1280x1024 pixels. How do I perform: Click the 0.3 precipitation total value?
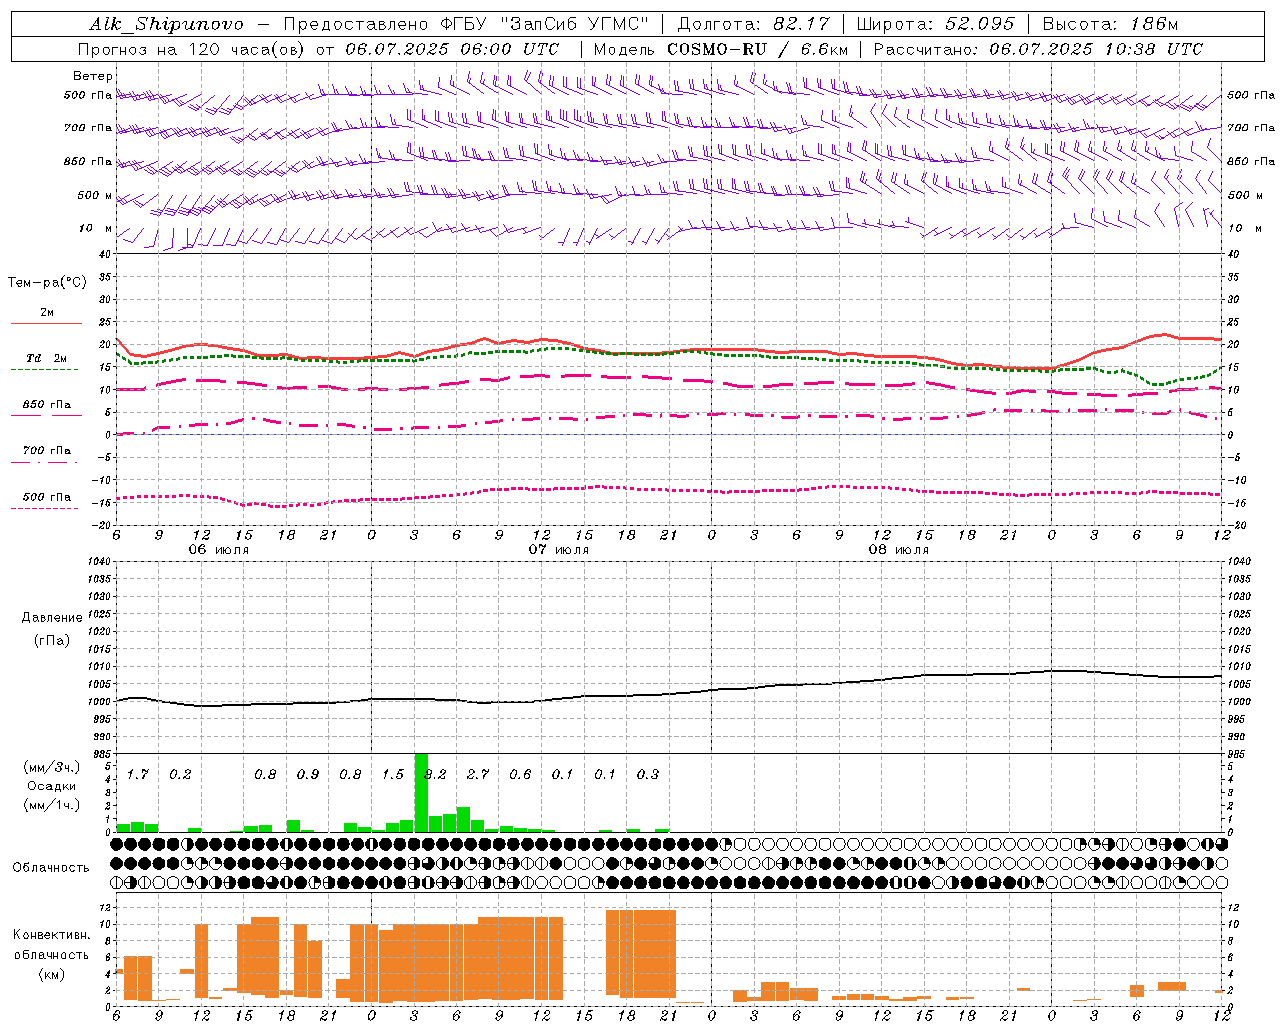[x=648, y=774]
